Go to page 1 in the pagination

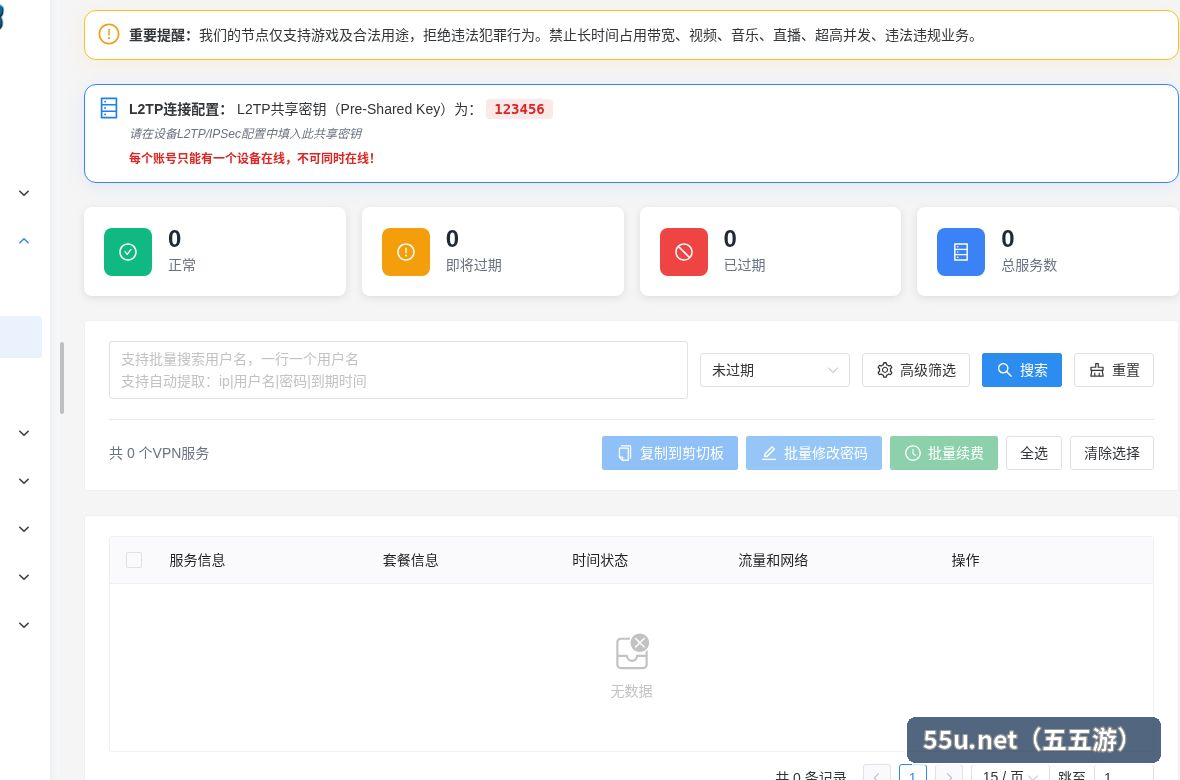point(913,774)
